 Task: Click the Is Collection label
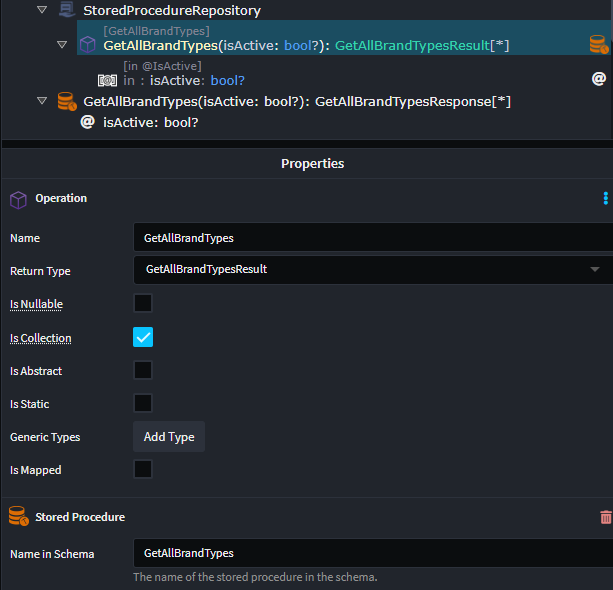(41, 338)
